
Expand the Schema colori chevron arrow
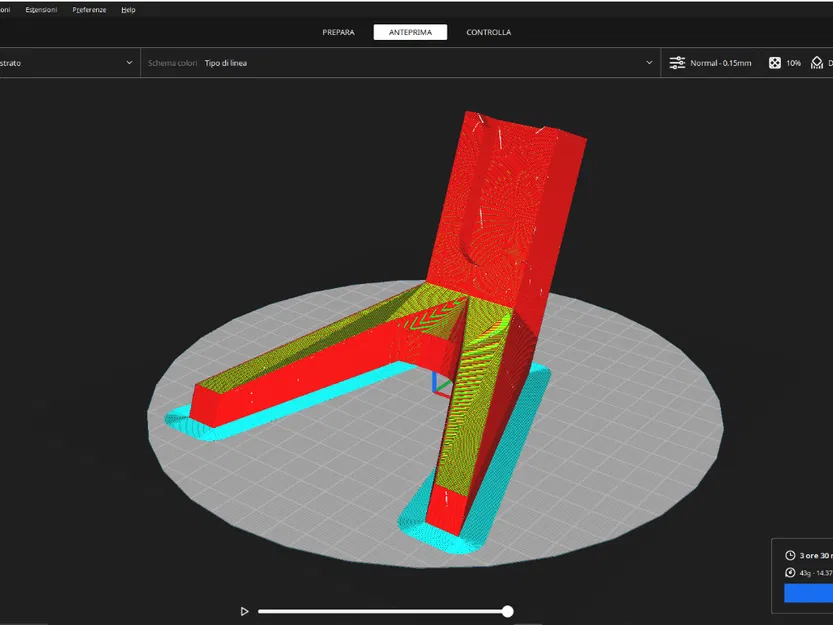click(x=649, y=63)
